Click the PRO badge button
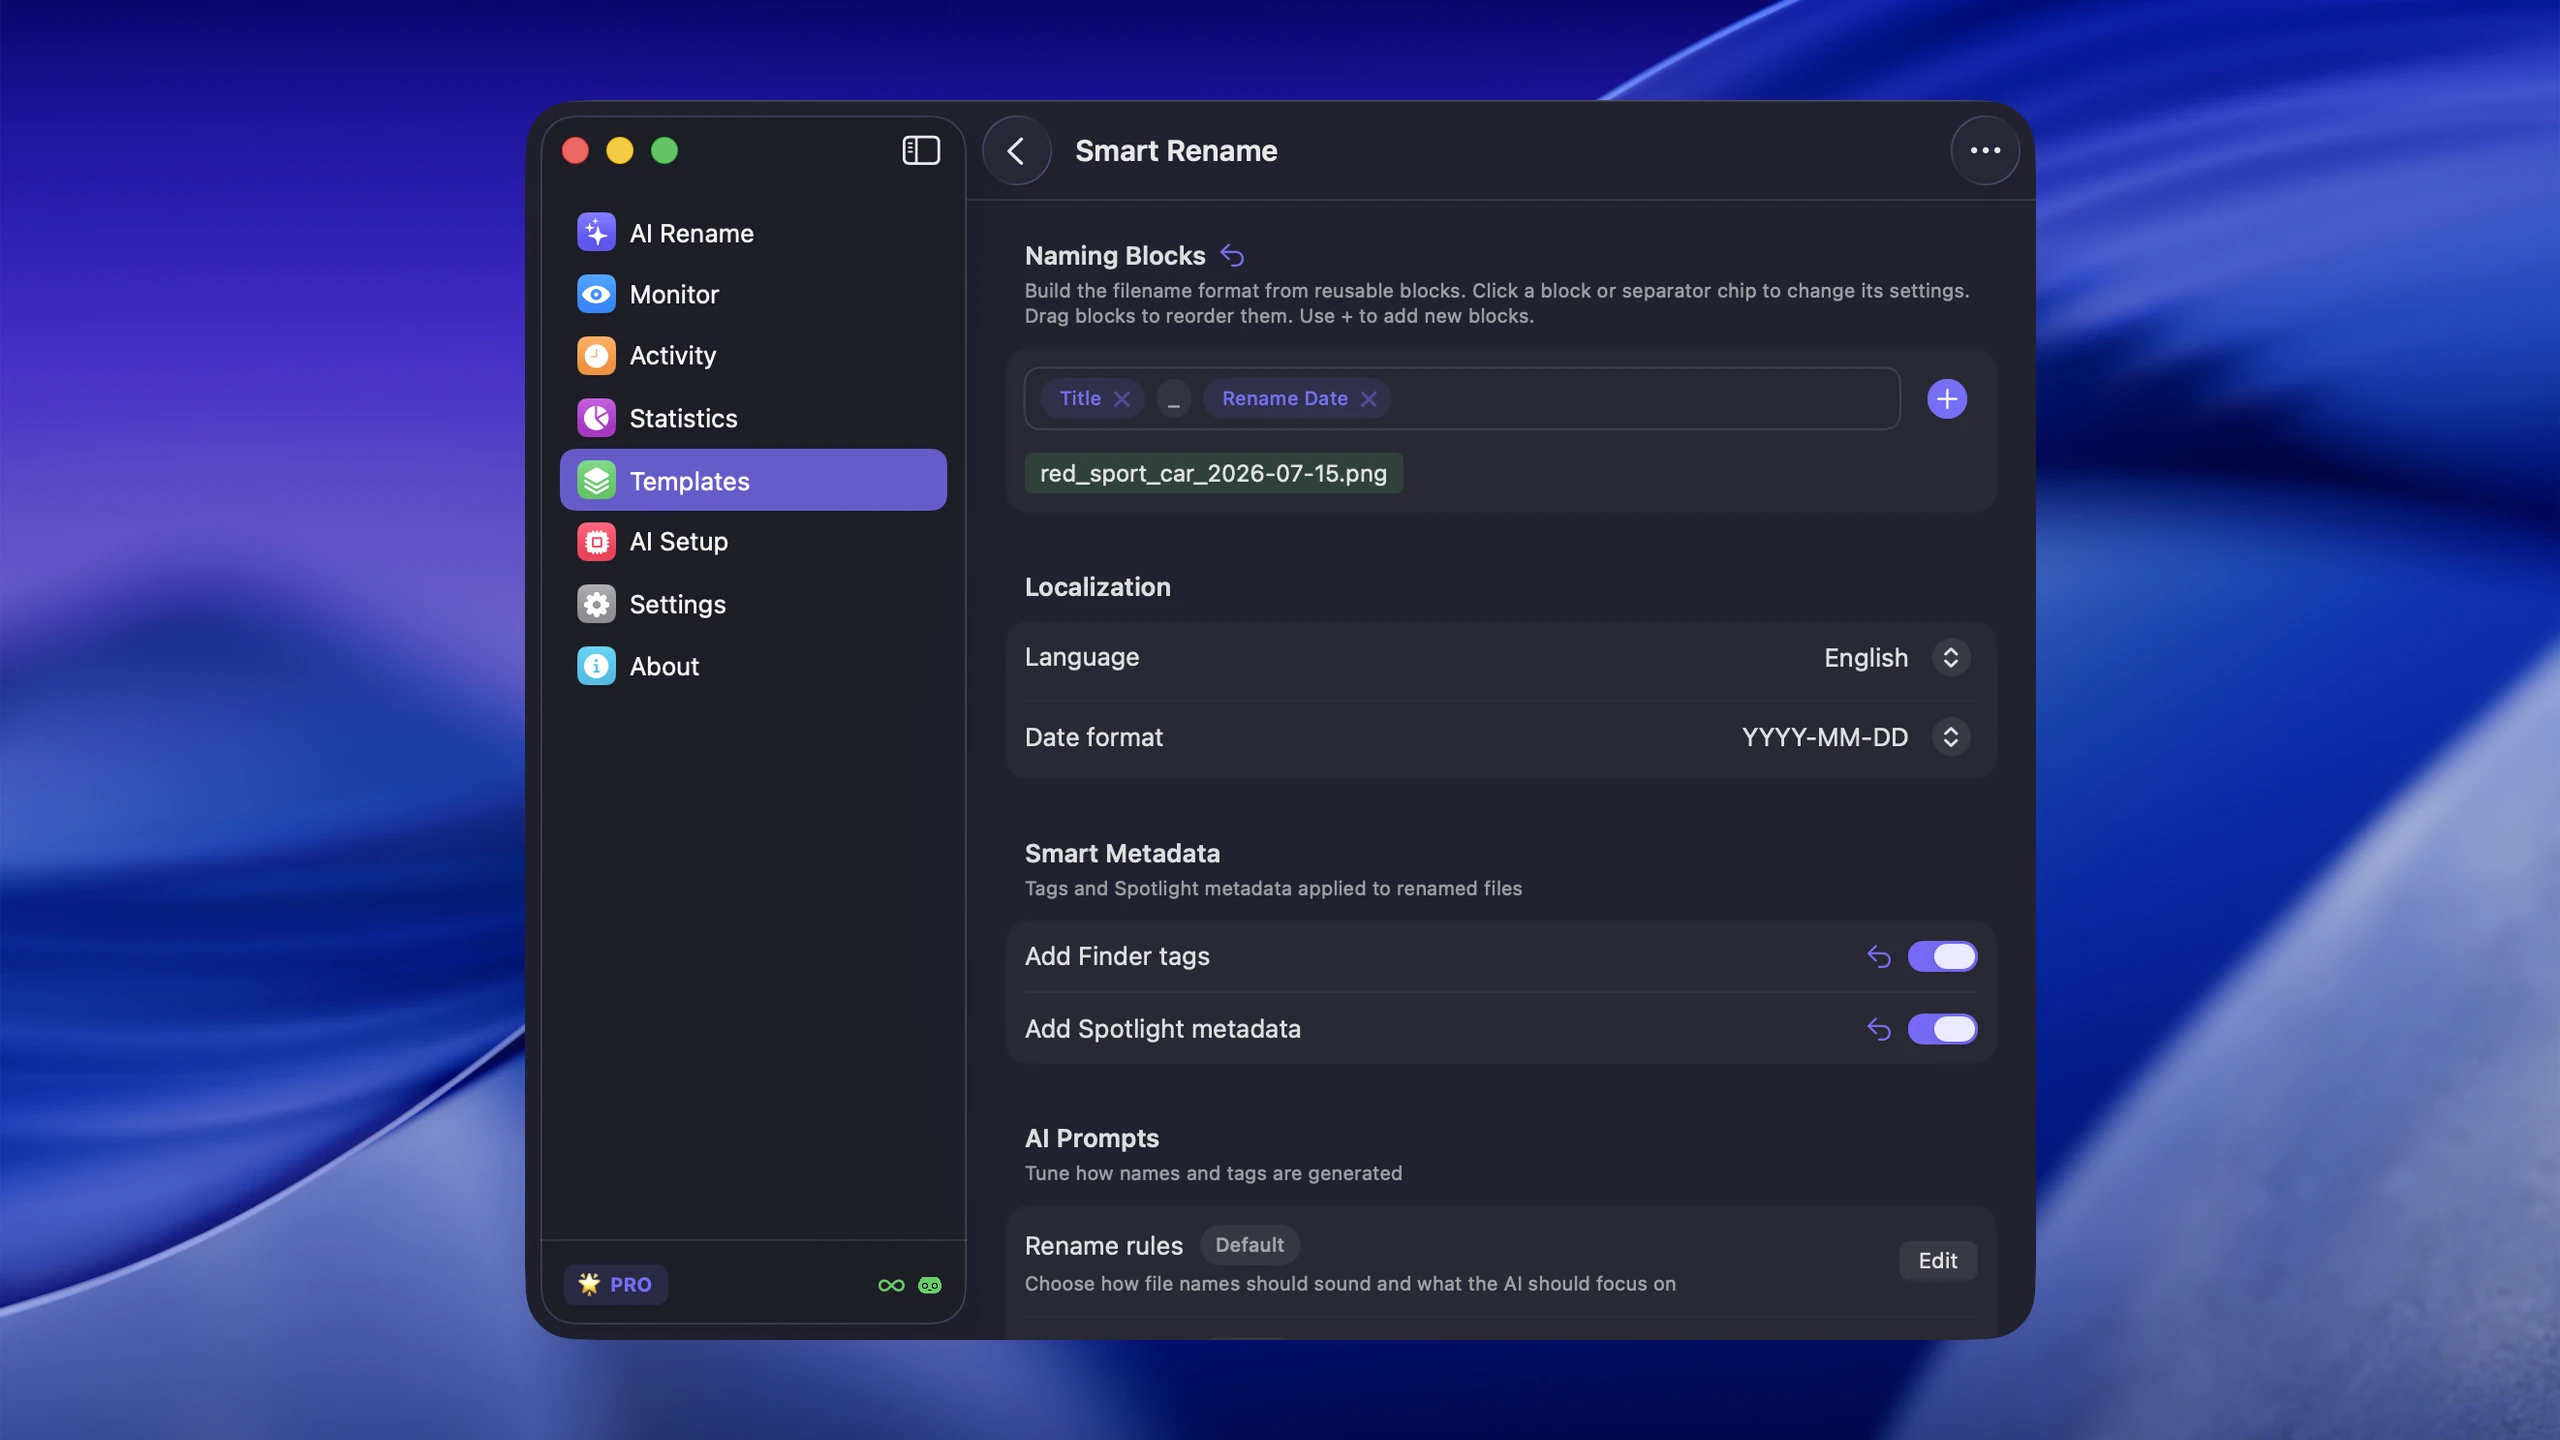The width and height of the screenshot is (2560, 1440). point(615,1285)
